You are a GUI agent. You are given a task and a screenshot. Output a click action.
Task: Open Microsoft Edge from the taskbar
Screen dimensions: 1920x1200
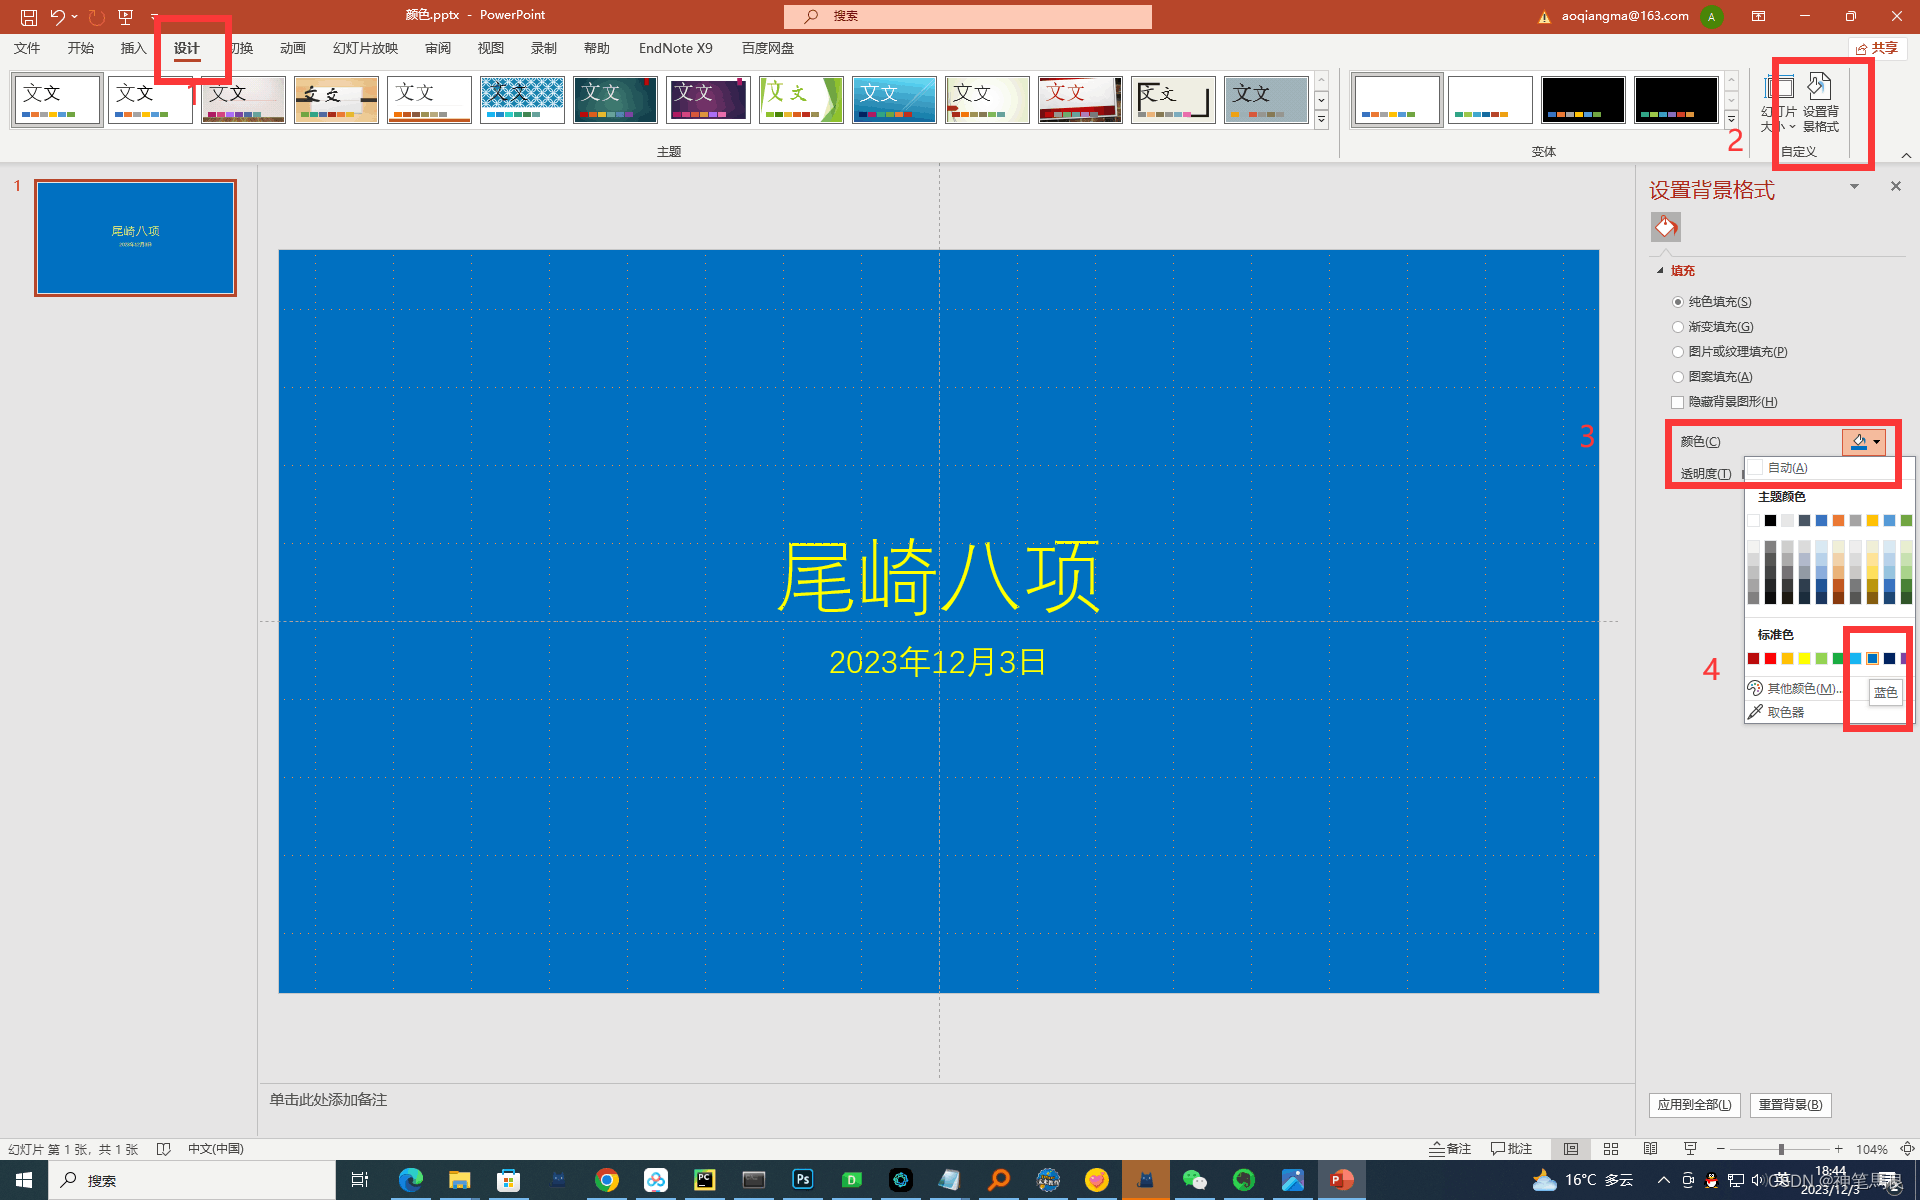pos(410,1180)
